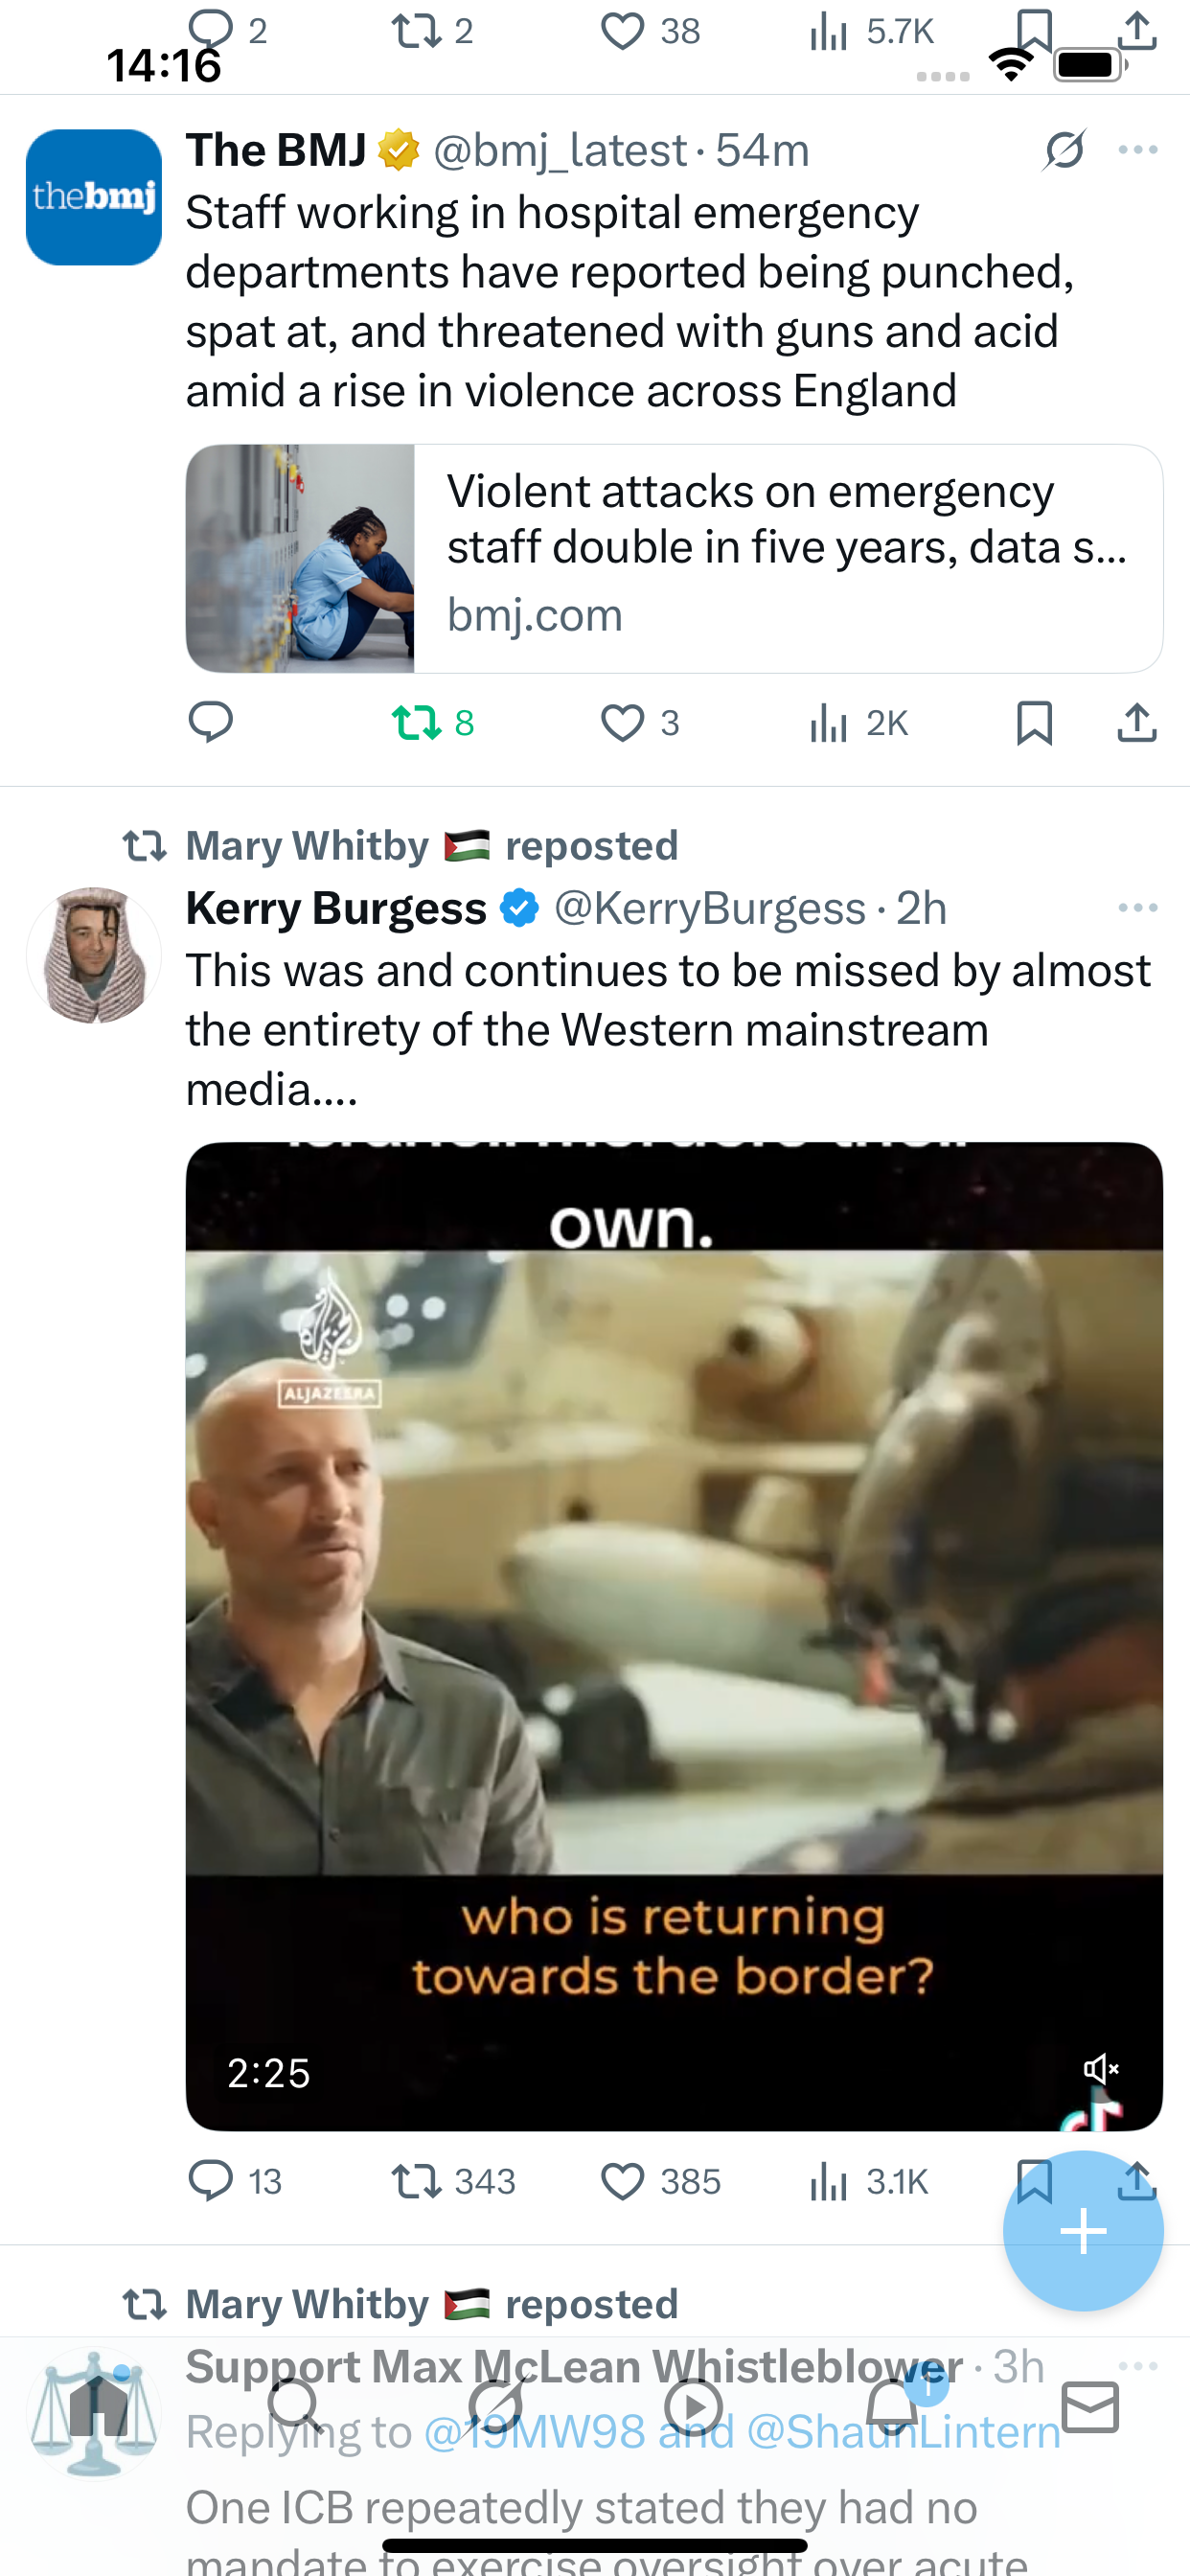Open Messages tab
The height and width of the screenshot is (2576, 1190).
[x=1090, y=2406]
